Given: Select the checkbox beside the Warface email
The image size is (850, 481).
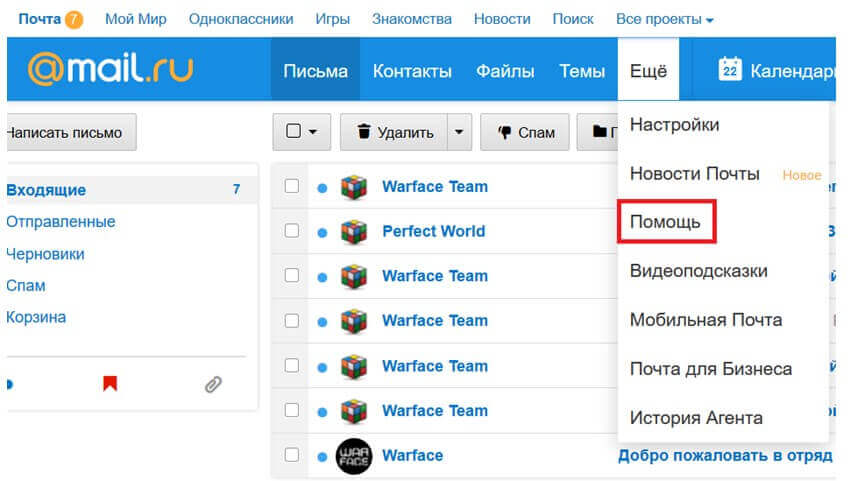Looking at the screenshot, I should 292,455.
